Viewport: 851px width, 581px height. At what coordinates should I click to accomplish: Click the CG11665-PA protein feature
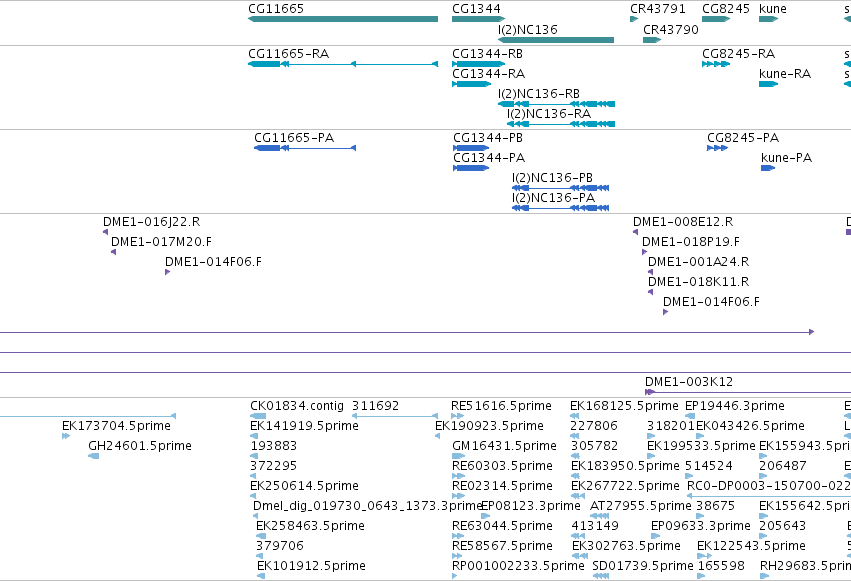pos(305,148)
